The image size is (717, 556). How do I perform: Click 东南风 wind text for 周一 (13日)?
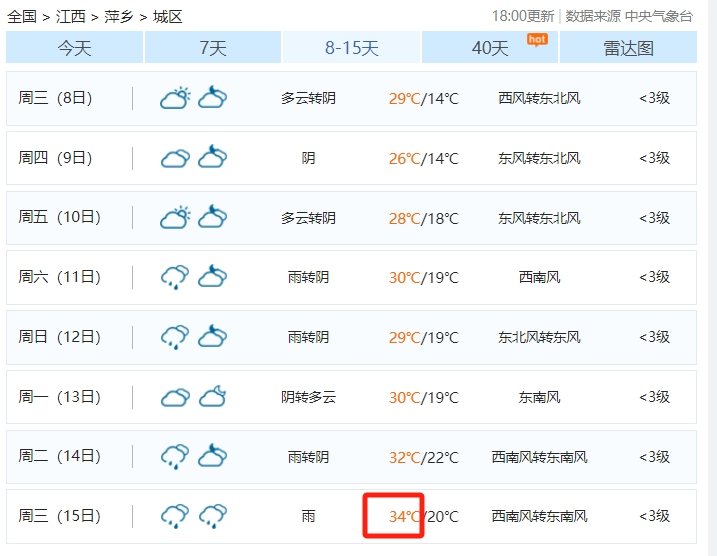[540, 397]
